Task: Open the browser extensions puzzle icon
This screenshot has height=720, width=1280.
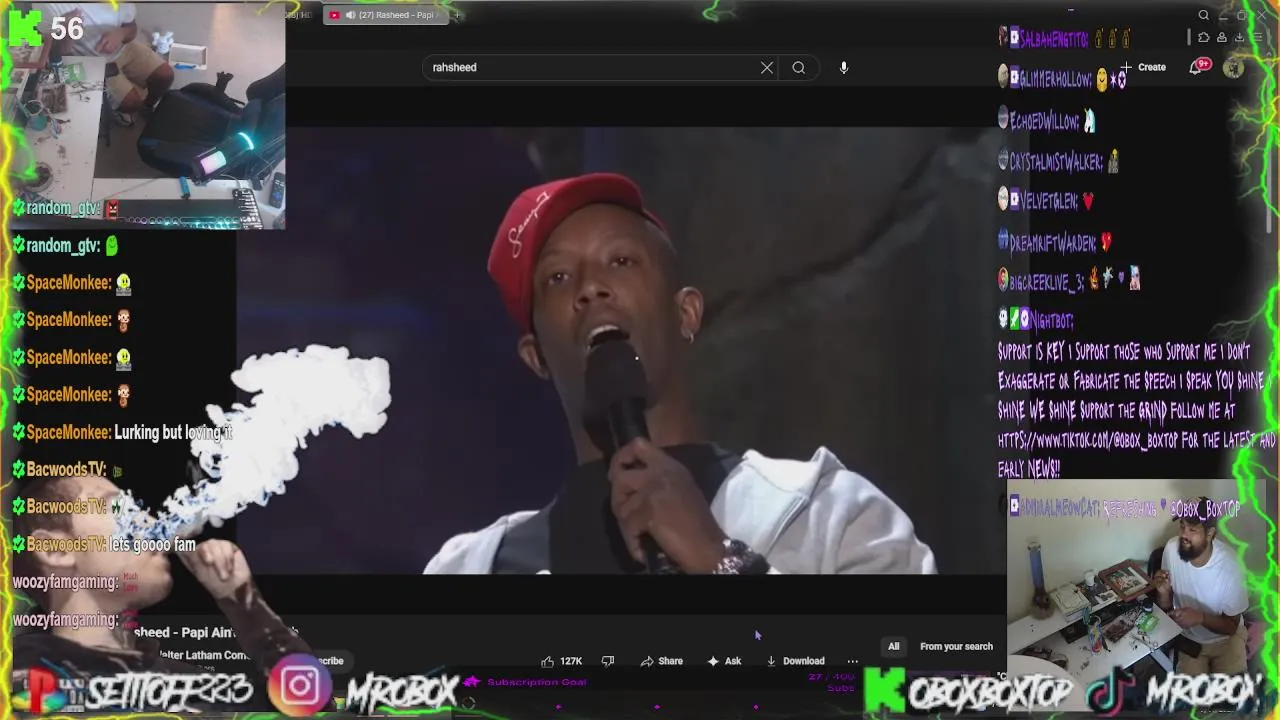Action: [1204, 37]
